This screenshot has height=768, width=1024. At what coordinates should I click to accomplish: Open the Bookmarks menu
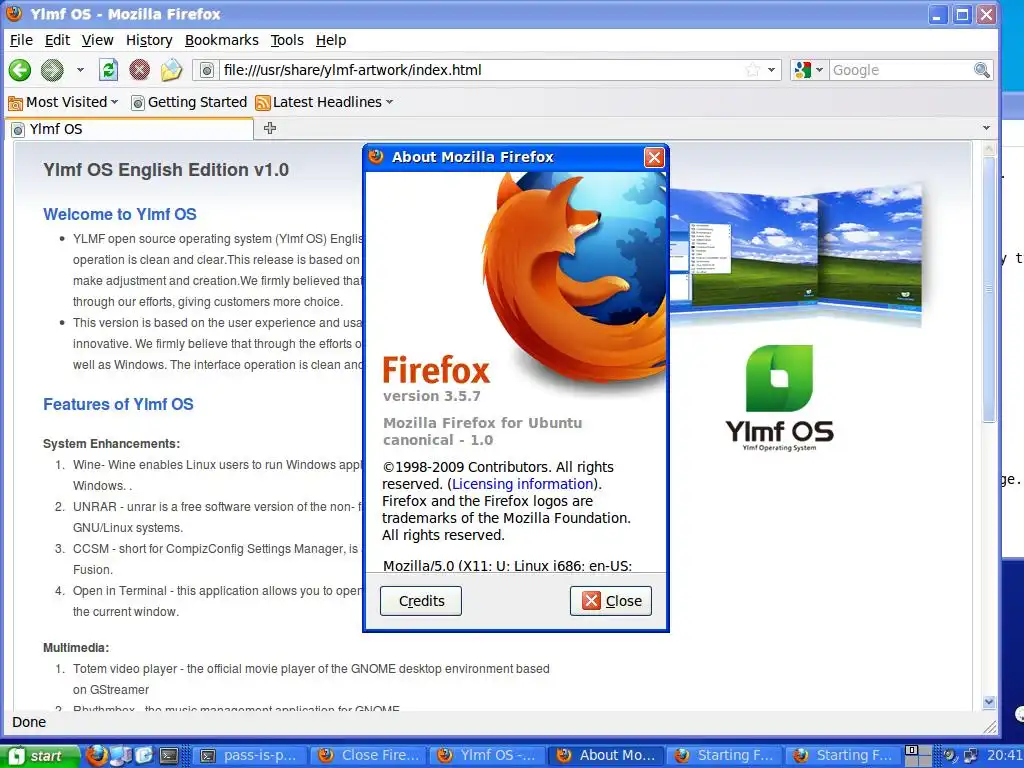[221, 40]
